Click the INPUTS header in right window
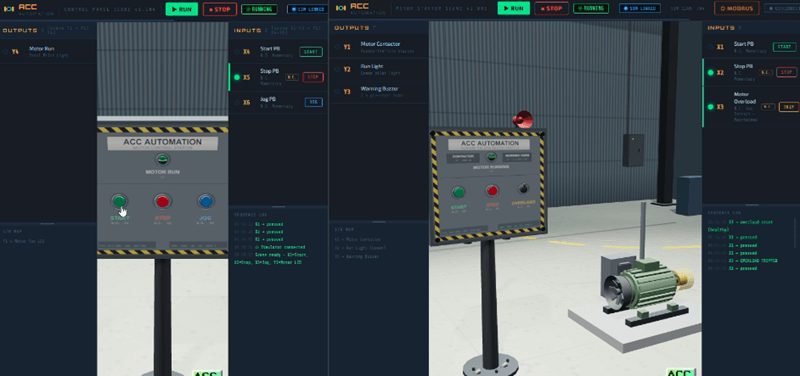The image size is (800, 376). [721, 28]
